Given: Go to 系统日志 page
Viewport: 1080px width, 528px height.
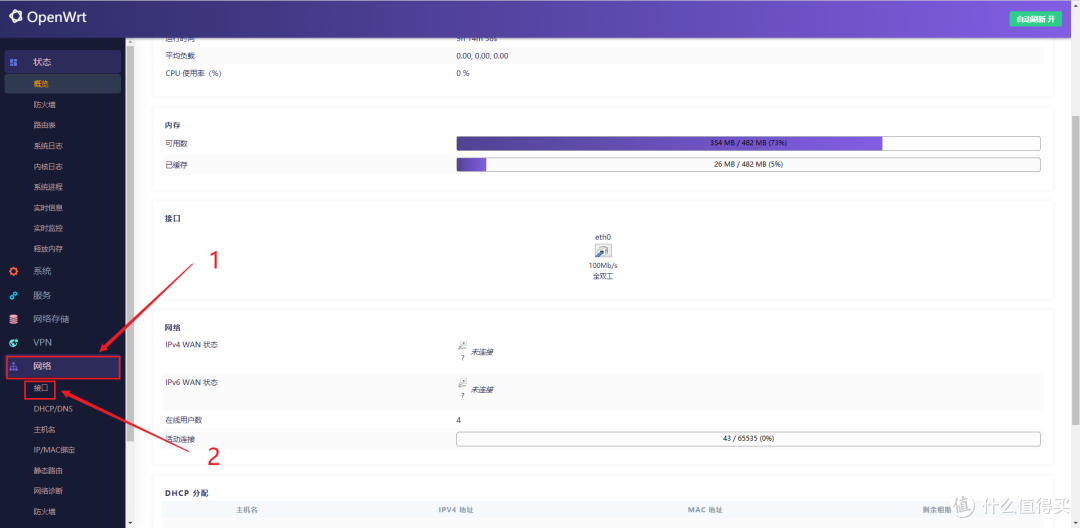Looking at the screenshot, I should click(x=48, y=146).
